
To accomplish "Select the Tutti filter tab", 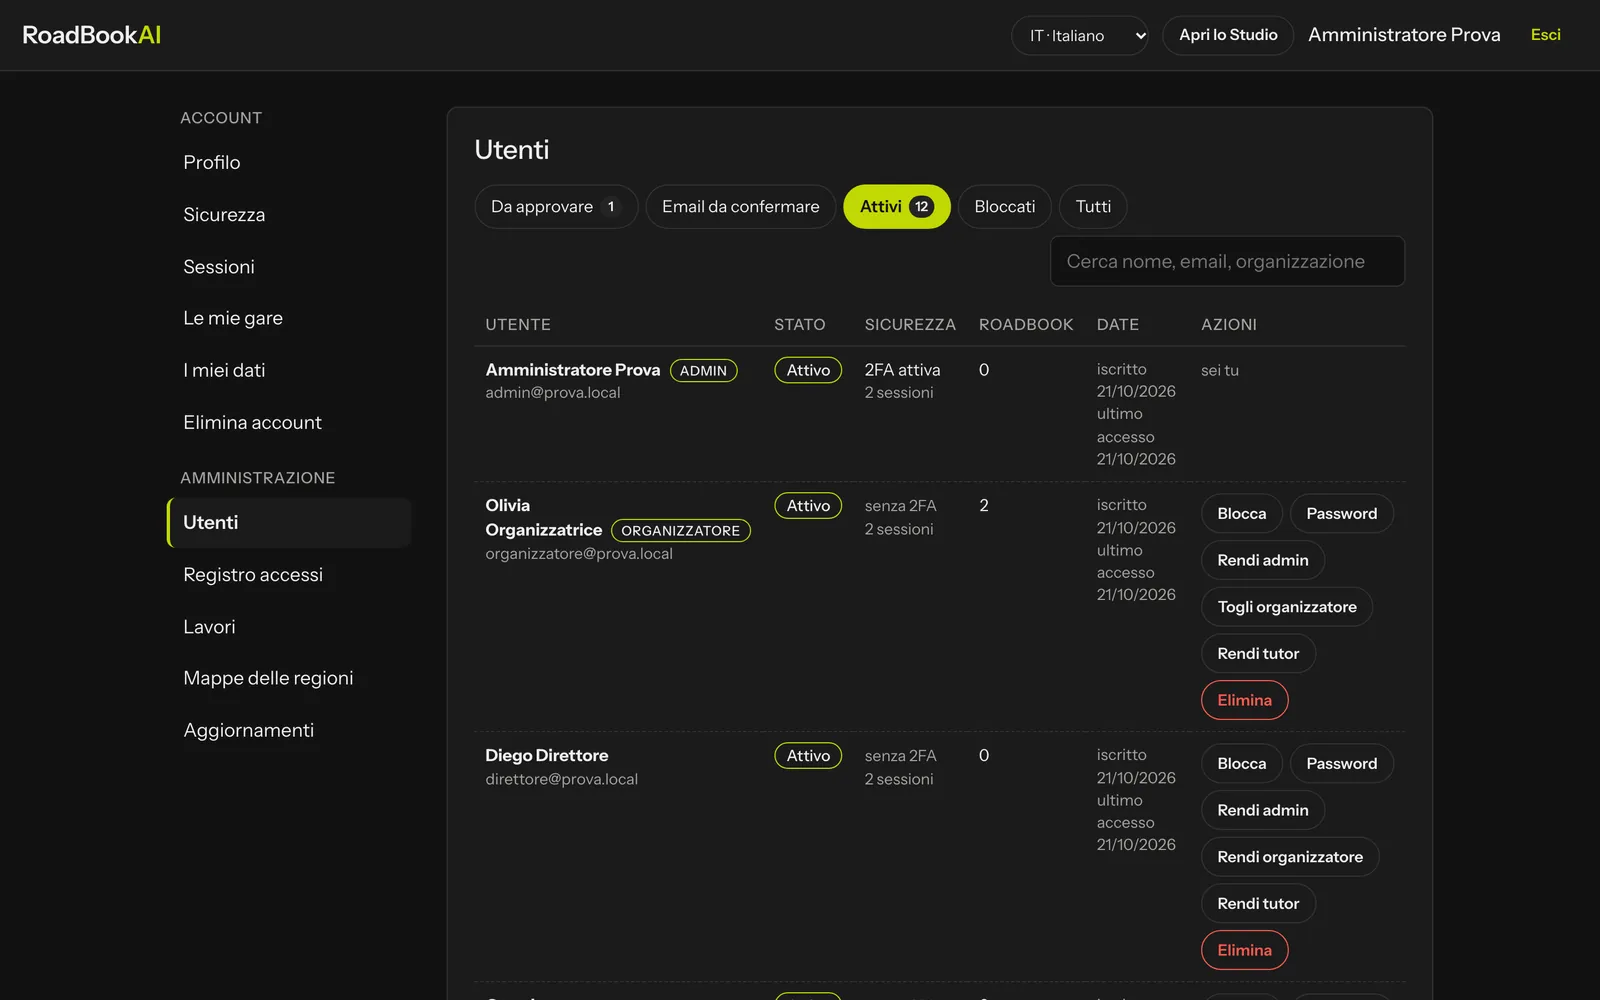I will (1093, 207).
